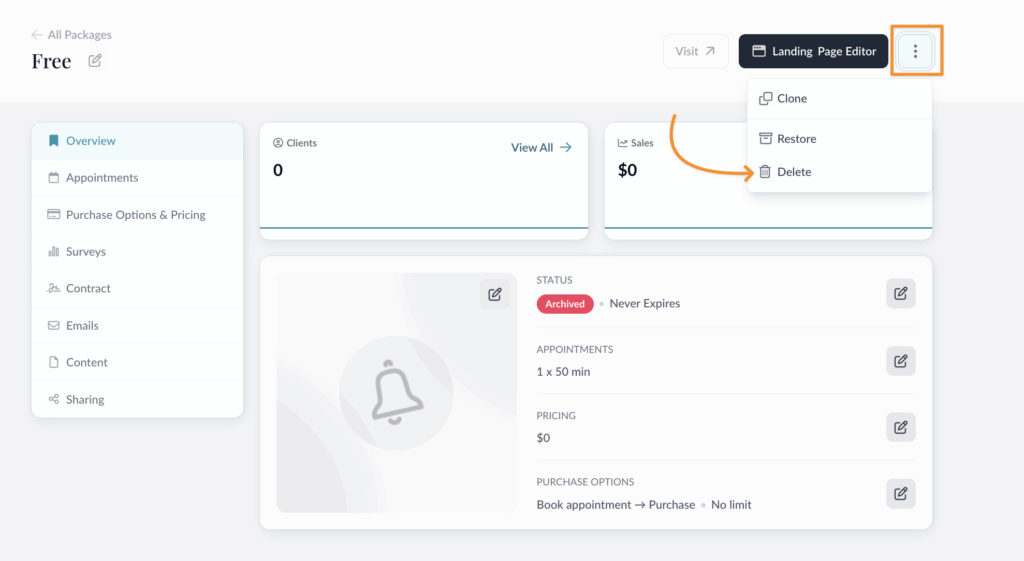Go to the Surveys sidebar tab
The image size is (1024, 561).
[x=85, y=252]
